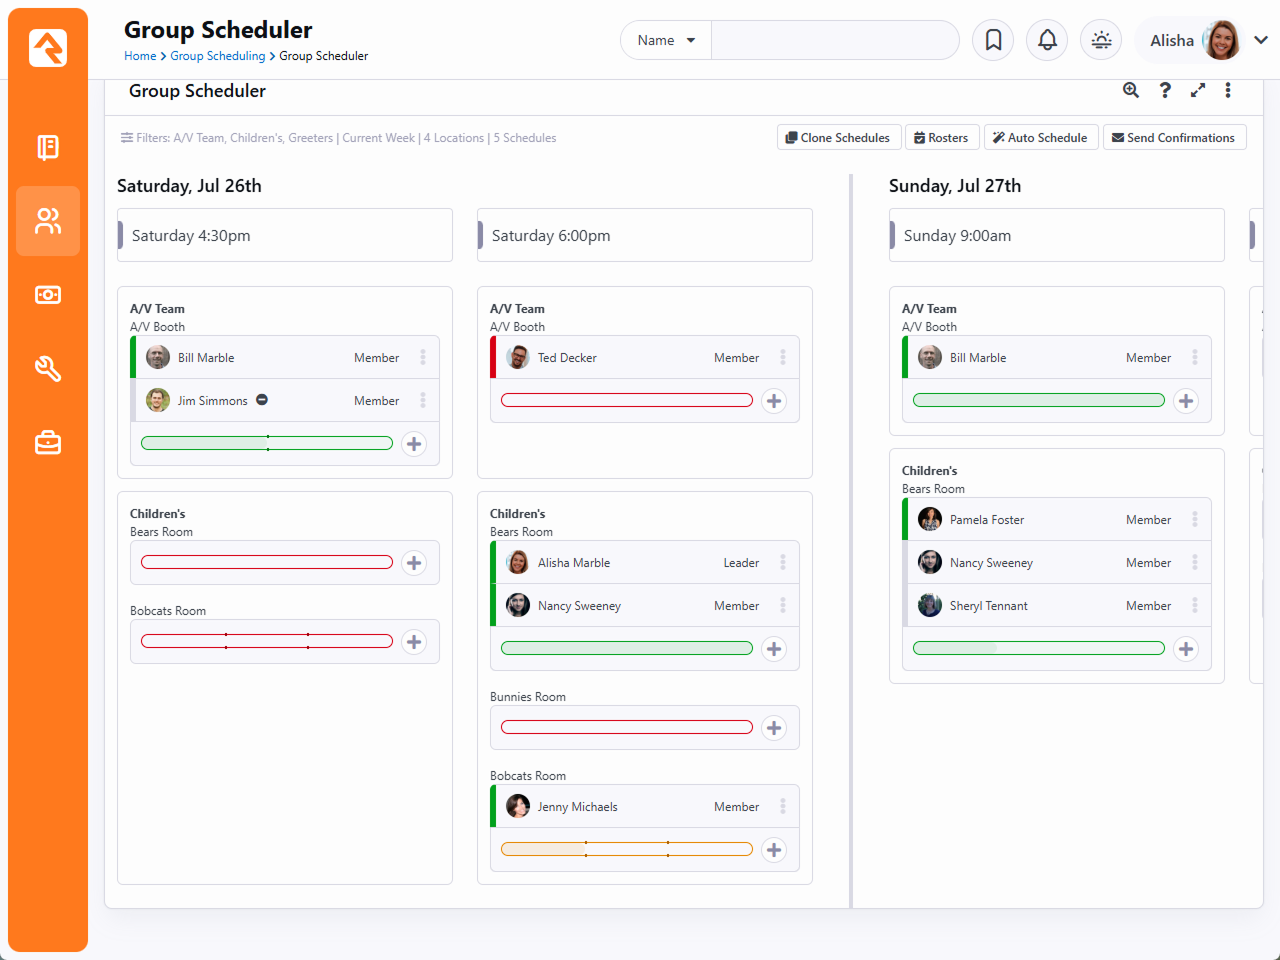Open the options menu for Ted Decker

click(x=783, y=357)
